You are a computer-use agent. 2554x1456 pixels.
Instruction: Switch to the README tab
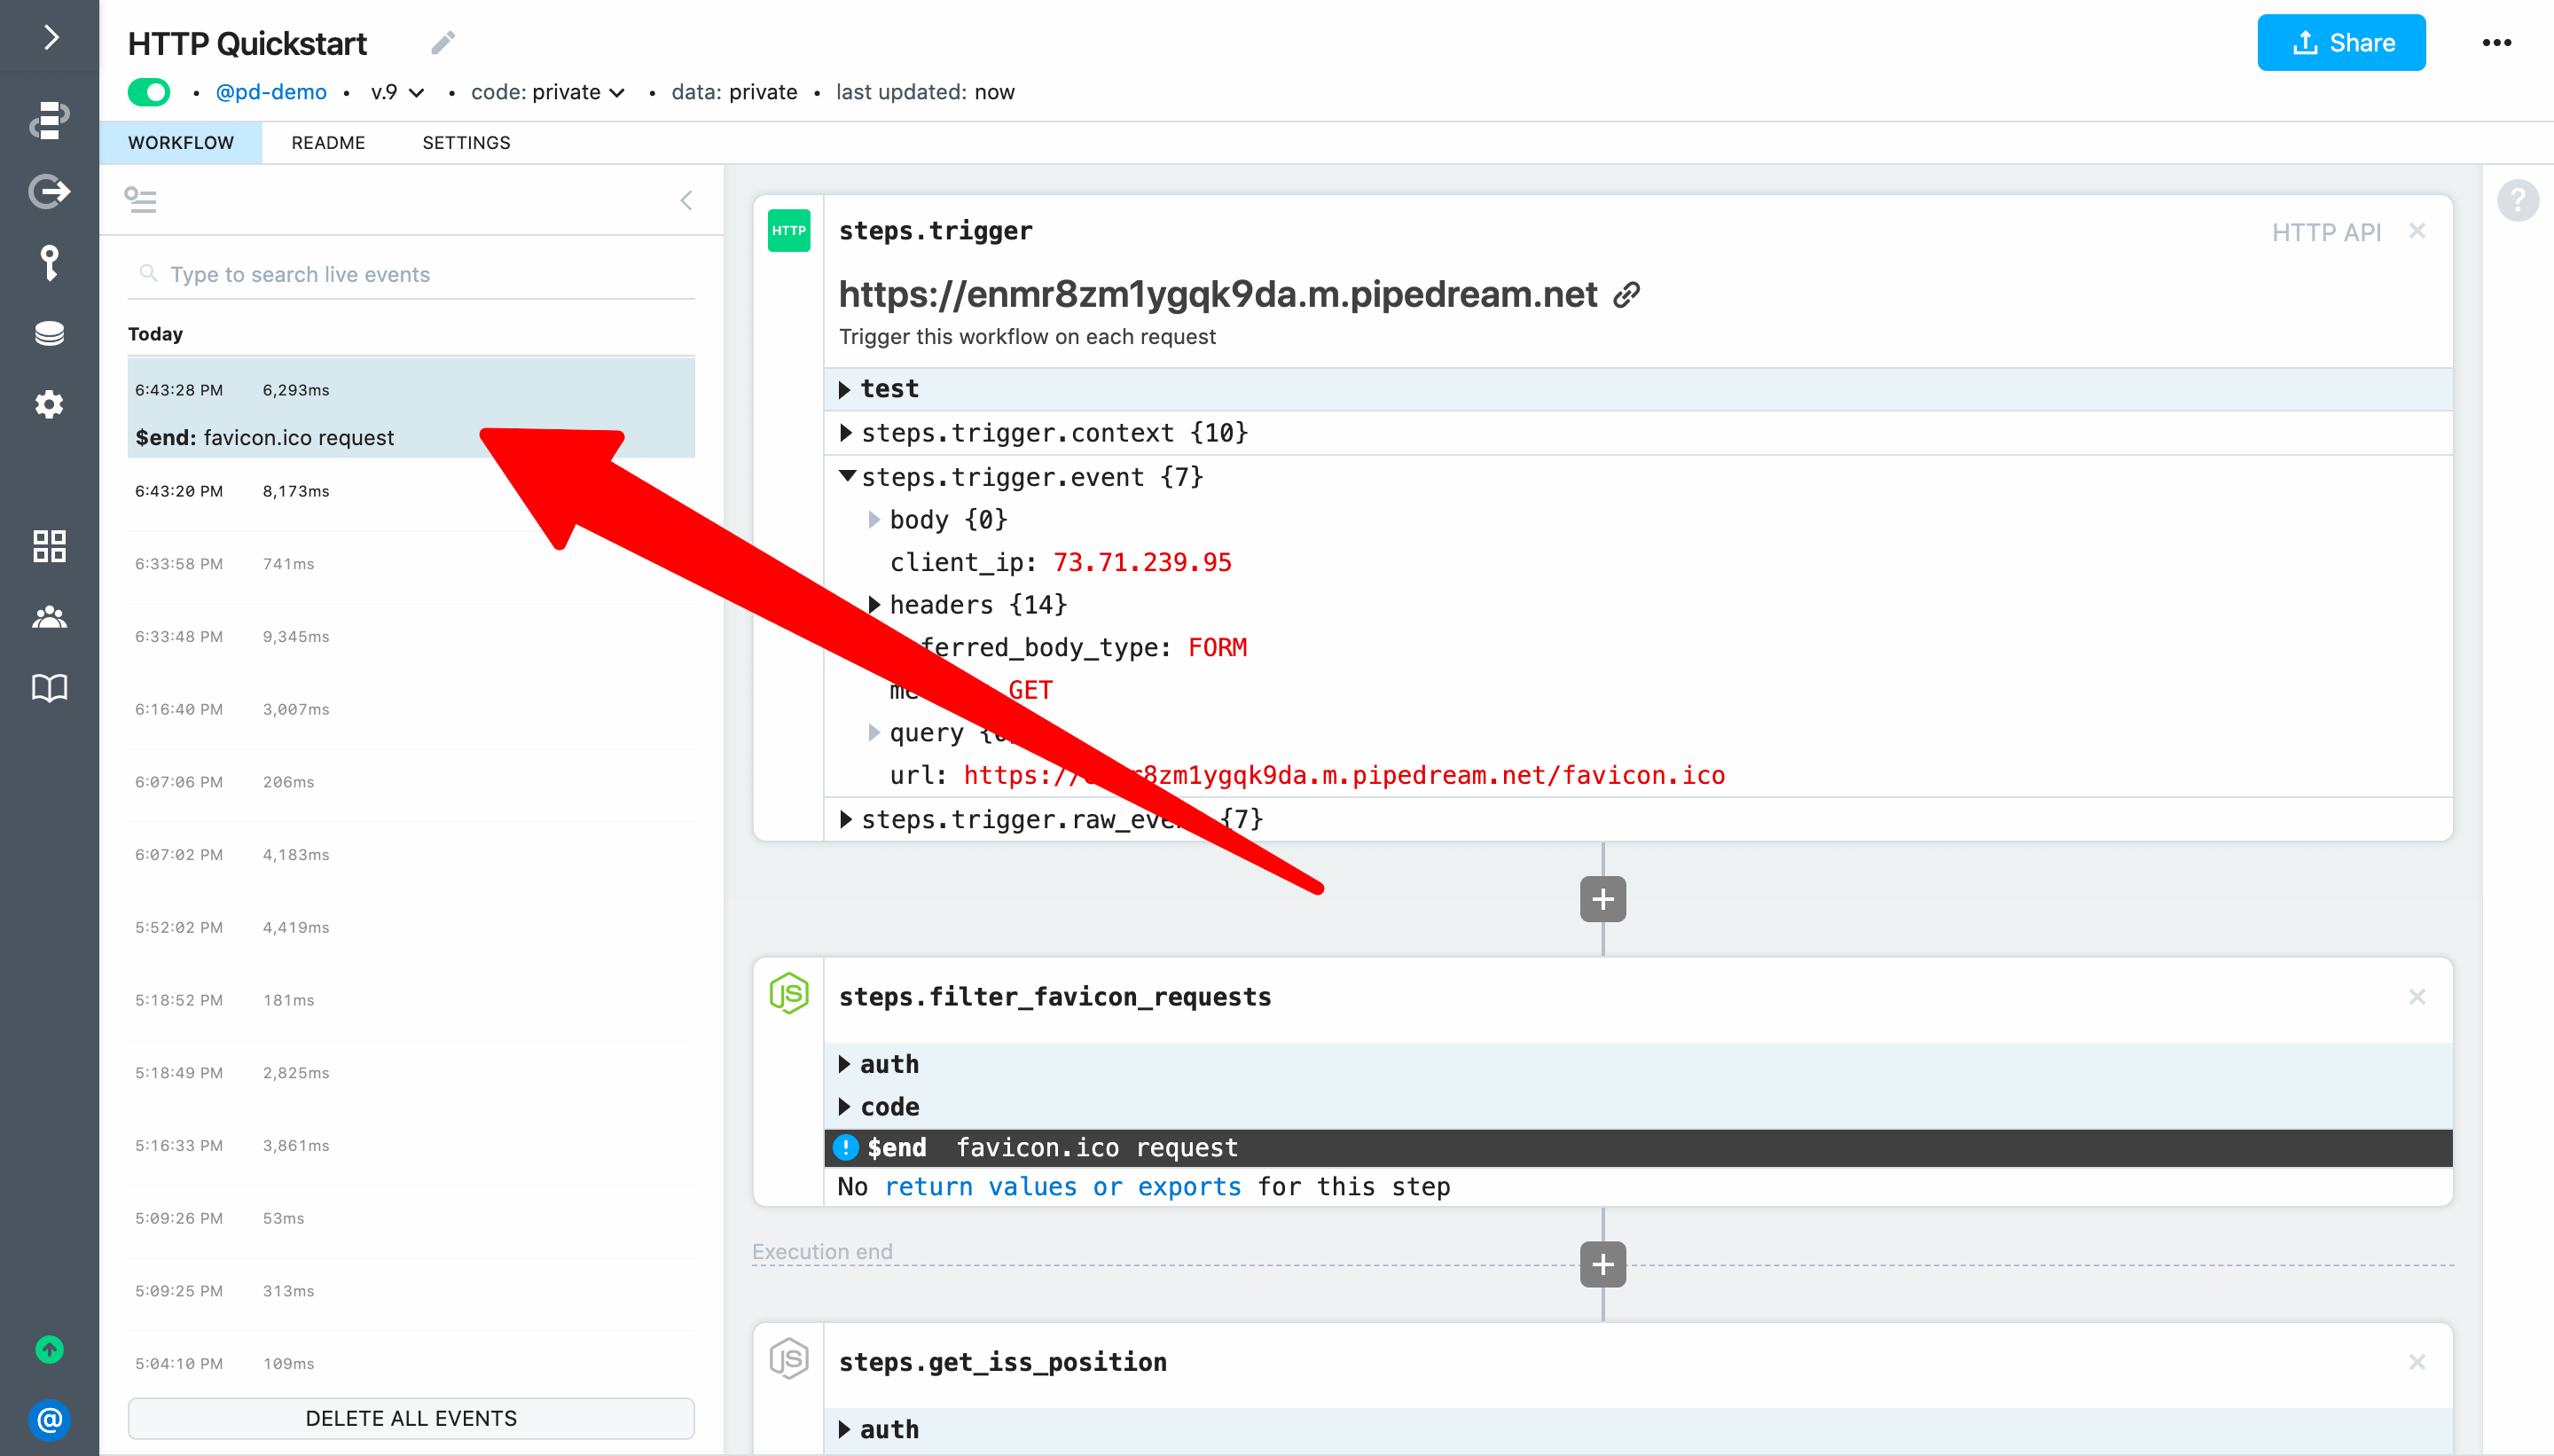[328, 142]
